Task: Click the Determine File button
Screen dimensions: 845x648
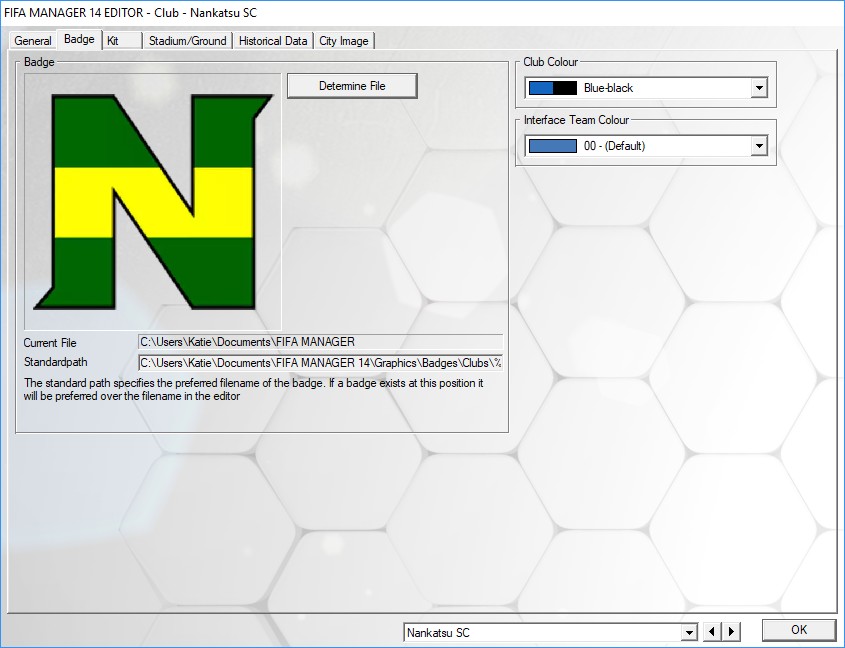Action: click(x=352, y=86)
